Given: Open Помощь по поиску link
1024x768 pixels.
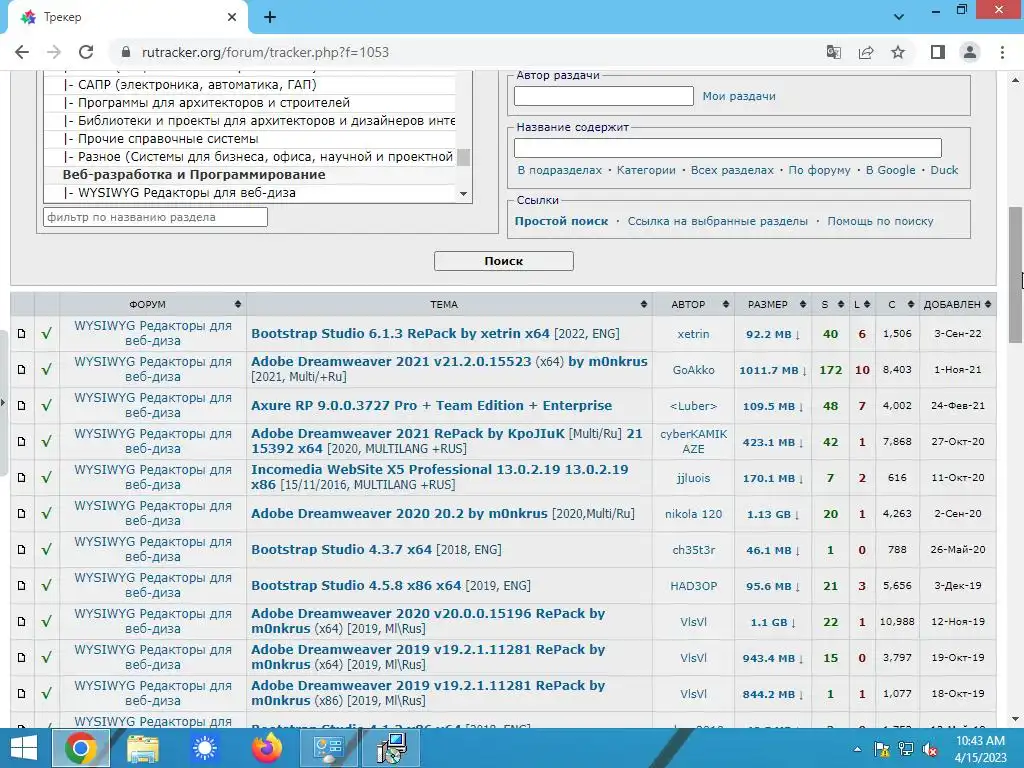Looking at the screenshot, I should (880, 221).
